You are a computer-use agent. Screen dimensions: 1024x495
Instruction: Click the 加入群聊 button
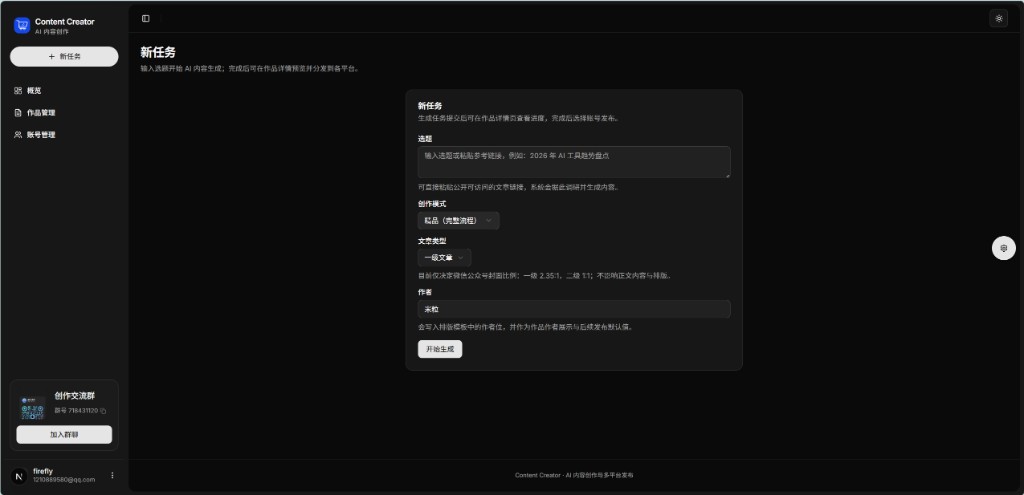coord(64,434)
